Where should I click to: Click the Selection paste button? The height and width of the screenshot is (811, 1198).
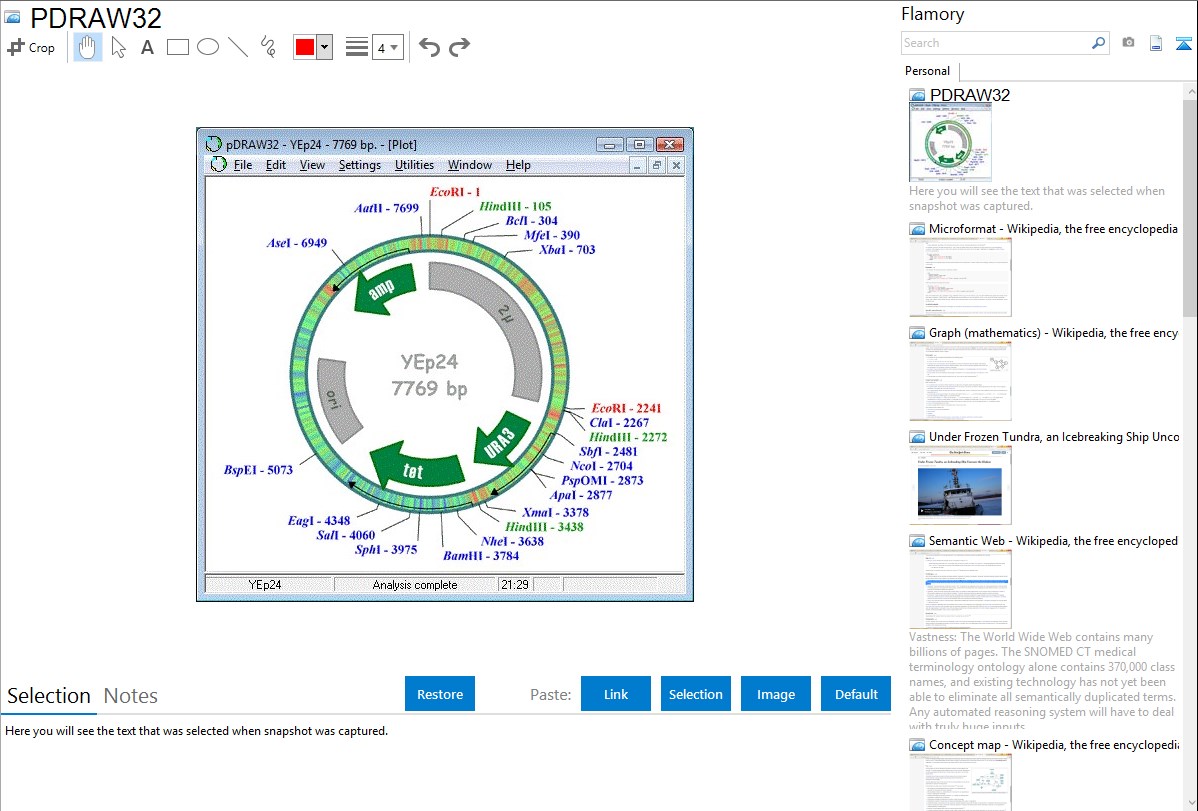tap(696, 694)
